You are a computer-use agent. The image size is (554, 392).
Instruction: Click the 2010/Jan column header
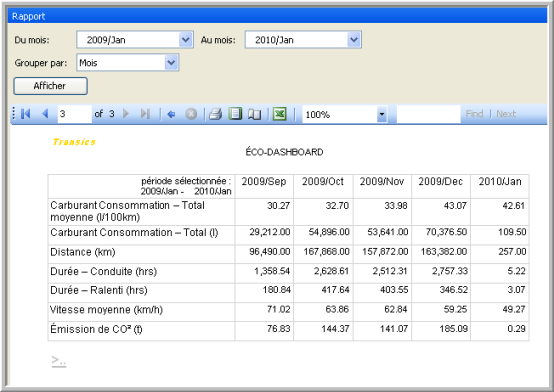[500, 182]
